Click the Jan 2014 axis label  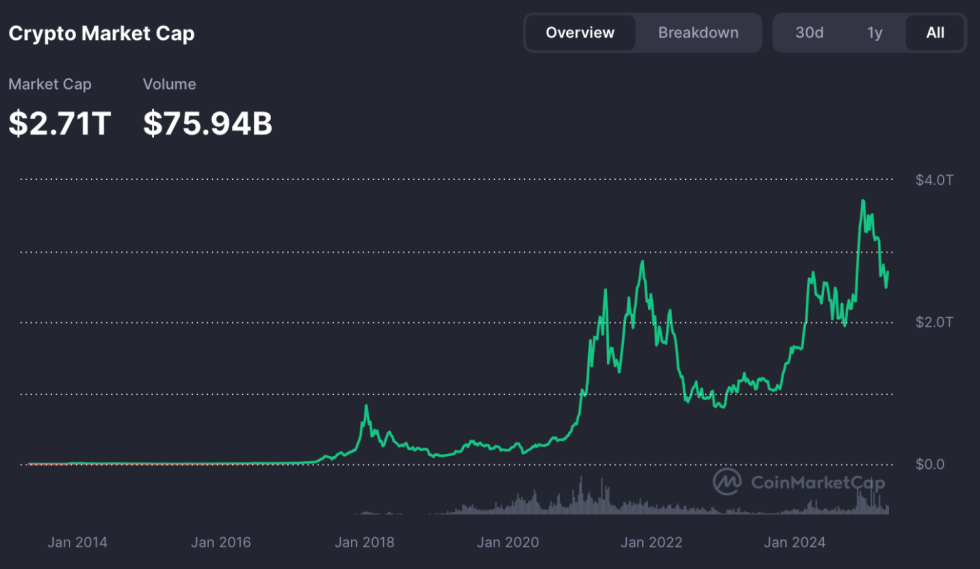(x=77, y=542)
